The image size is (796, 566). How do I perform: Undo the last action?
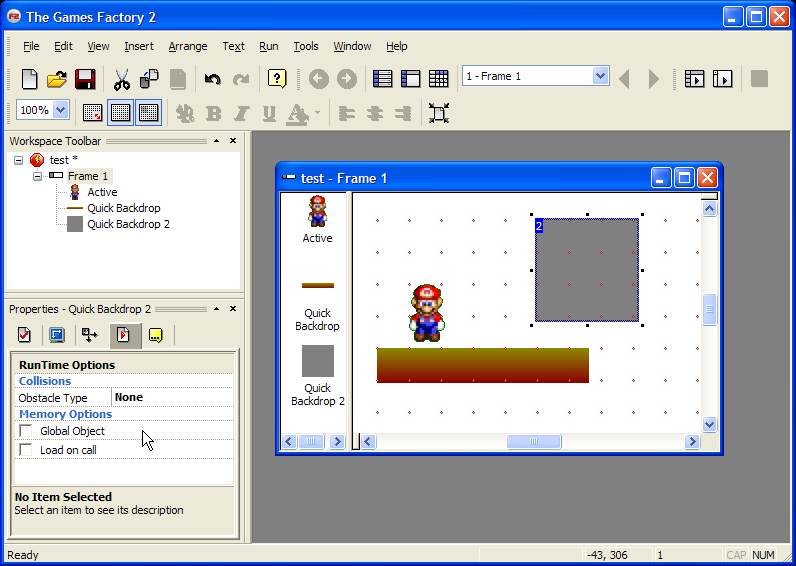(213, 79)
